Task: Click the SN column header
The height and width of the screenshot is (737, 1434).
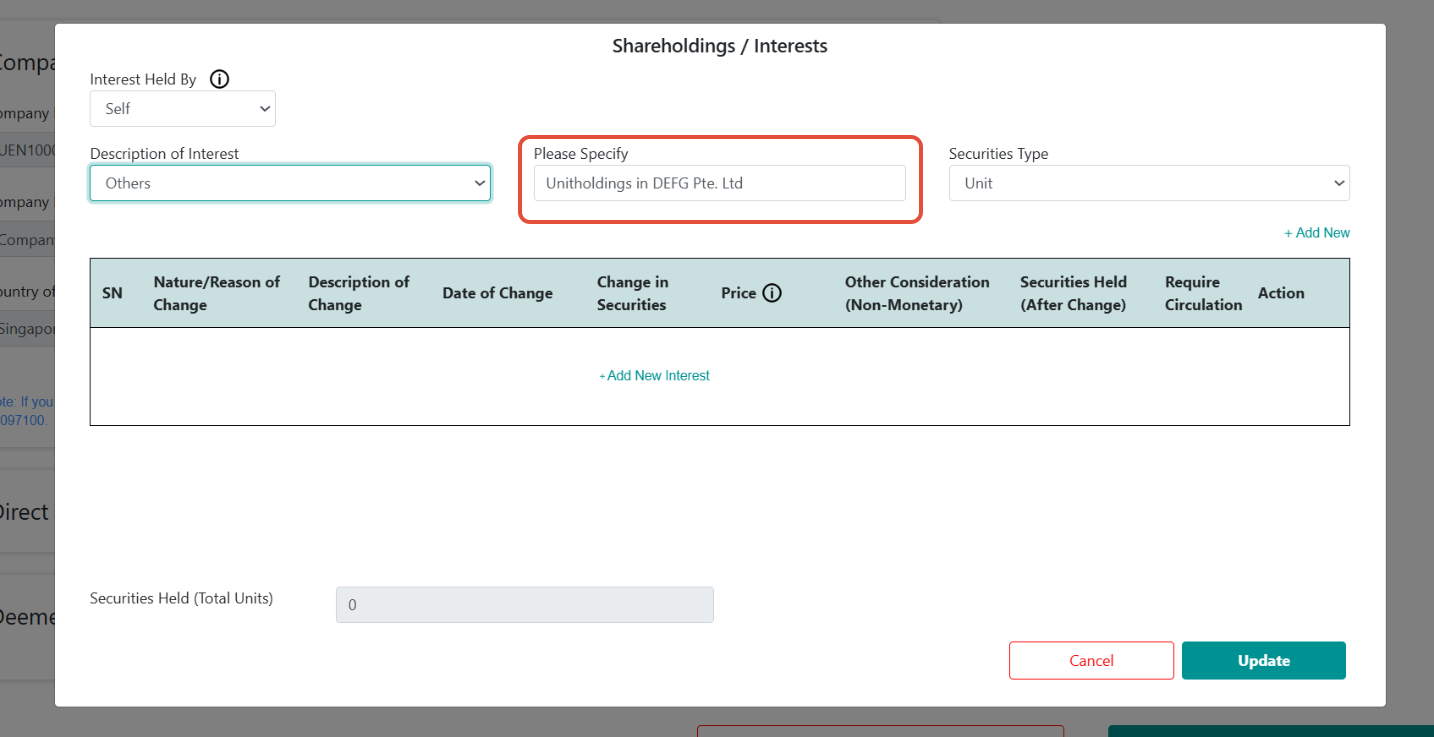Action: (113, 293)
